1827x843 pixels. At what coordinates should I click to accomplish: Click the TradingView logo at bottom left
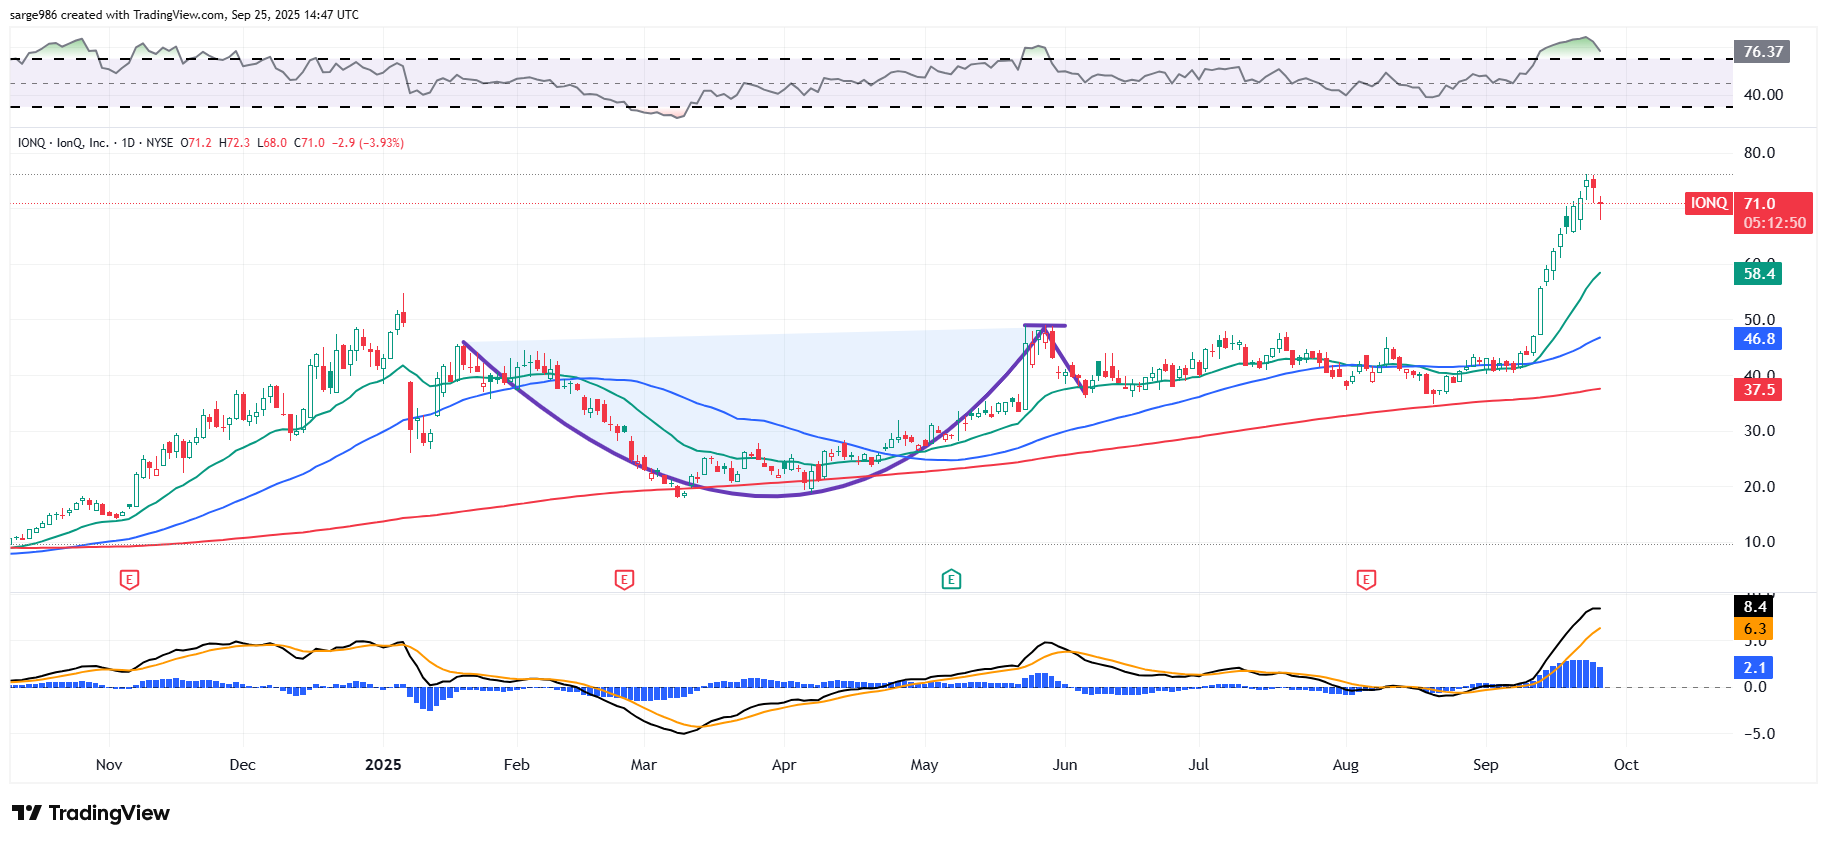(x=91, y=813)
